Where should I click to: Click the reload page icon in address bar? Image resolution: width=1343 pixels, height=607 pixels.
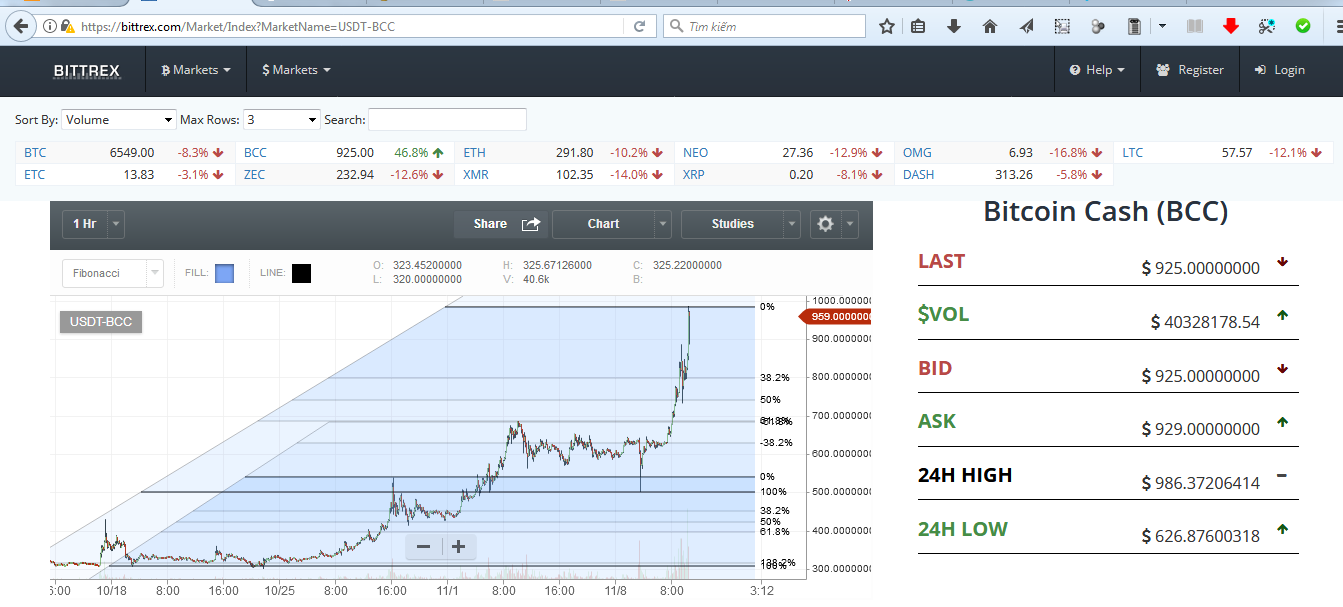[x=640, y=26]
